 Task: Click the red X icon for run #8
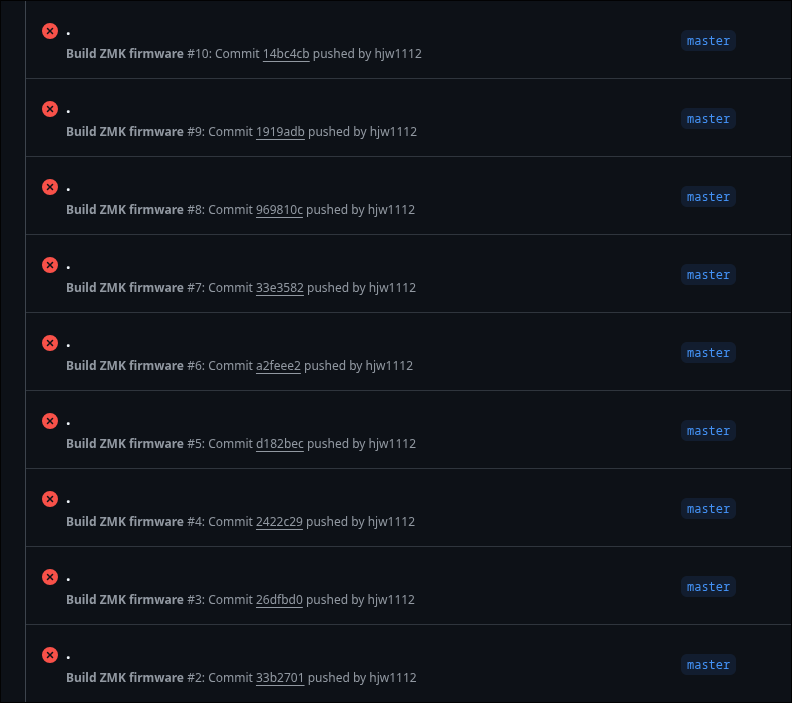pos(50,187)
